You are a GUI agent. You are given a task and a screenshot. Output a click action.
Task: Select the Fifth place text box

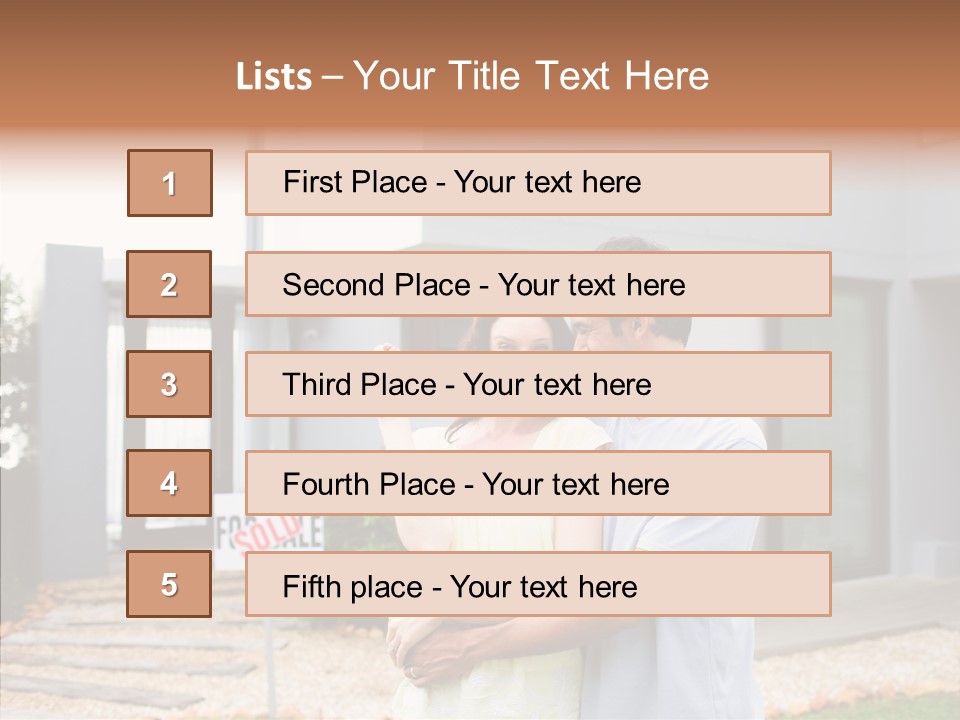(538, 584)
